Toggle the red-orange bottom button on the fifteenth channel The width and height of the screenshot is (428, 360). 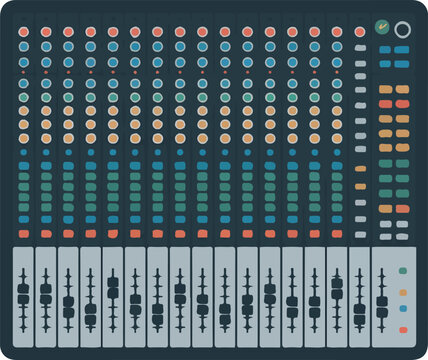[337, 234]
